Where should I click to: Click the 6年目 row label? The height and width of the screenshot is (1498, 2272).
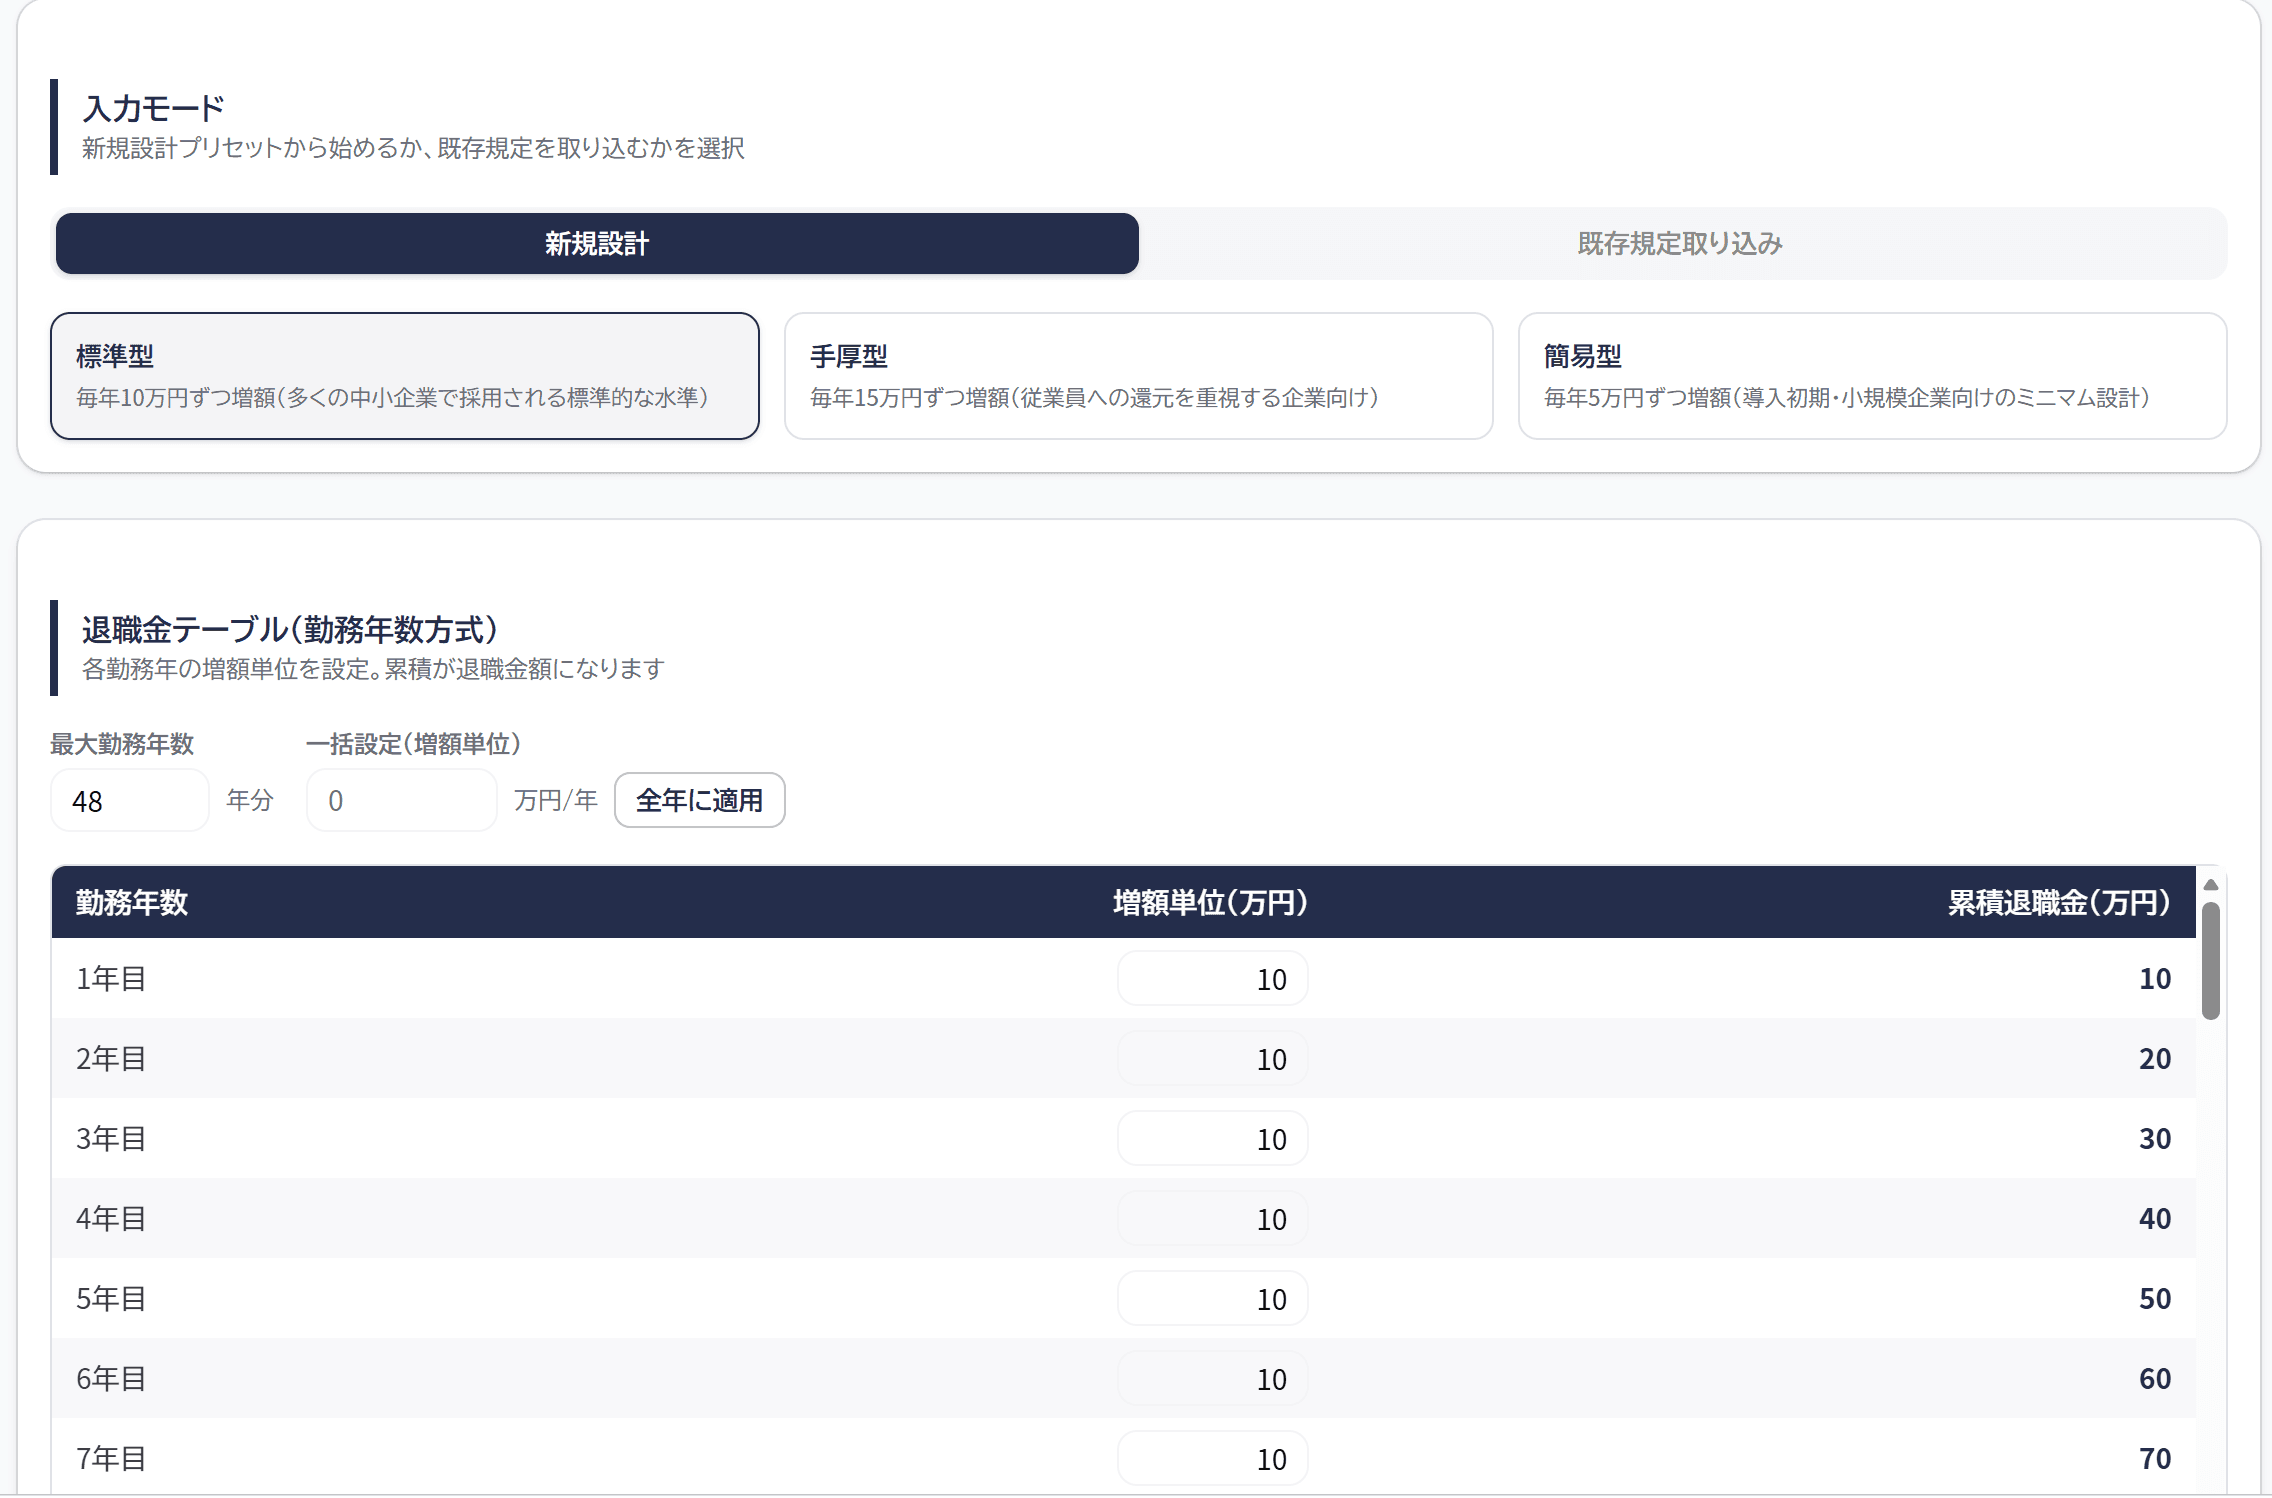111,1378
